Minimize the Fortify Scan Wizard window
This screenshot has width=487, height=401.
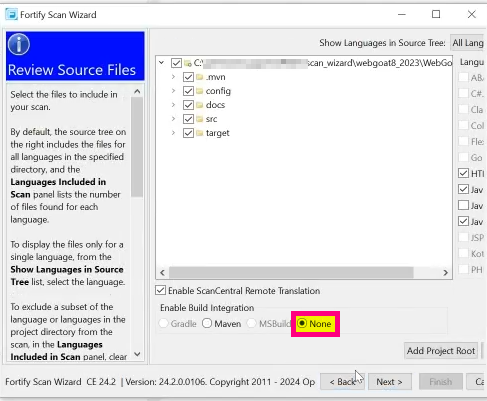tap(402, 14)
